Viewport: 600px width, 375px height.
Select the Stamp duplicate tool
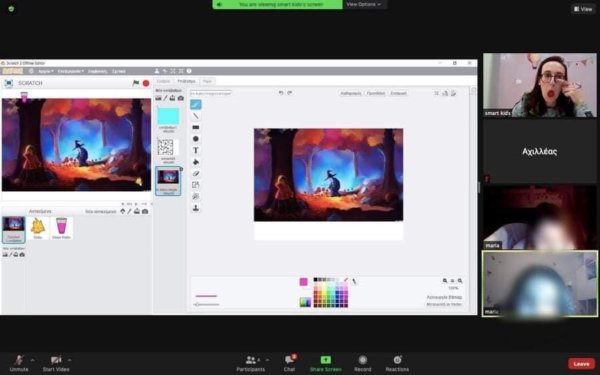(196, 208)
